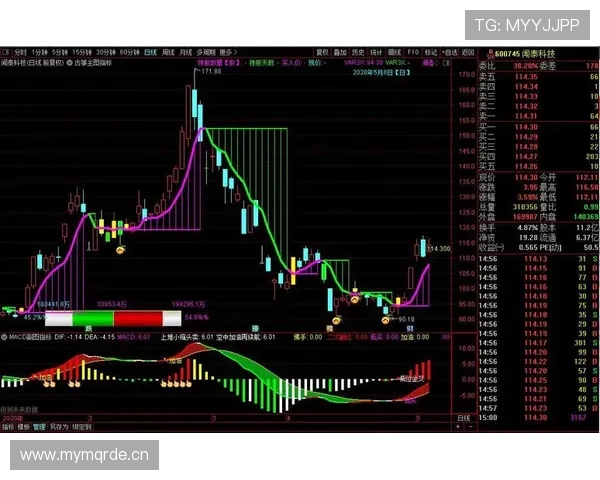The width and height of the screenshot is (600, 480).
Task: Click the 日线 label below order list
Action: [463, 417]
